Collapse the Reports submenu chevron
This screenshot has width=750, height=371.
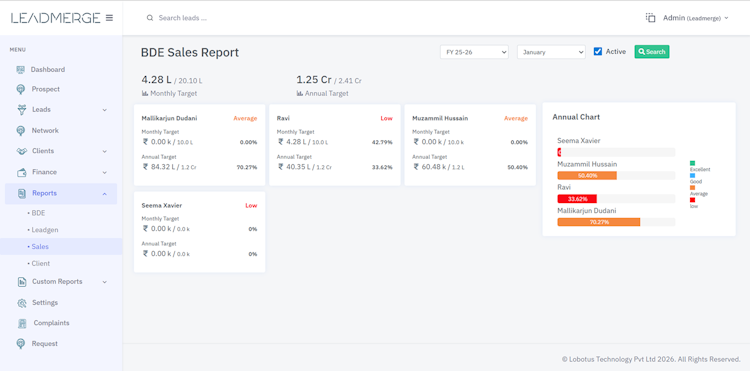point(104,194)
